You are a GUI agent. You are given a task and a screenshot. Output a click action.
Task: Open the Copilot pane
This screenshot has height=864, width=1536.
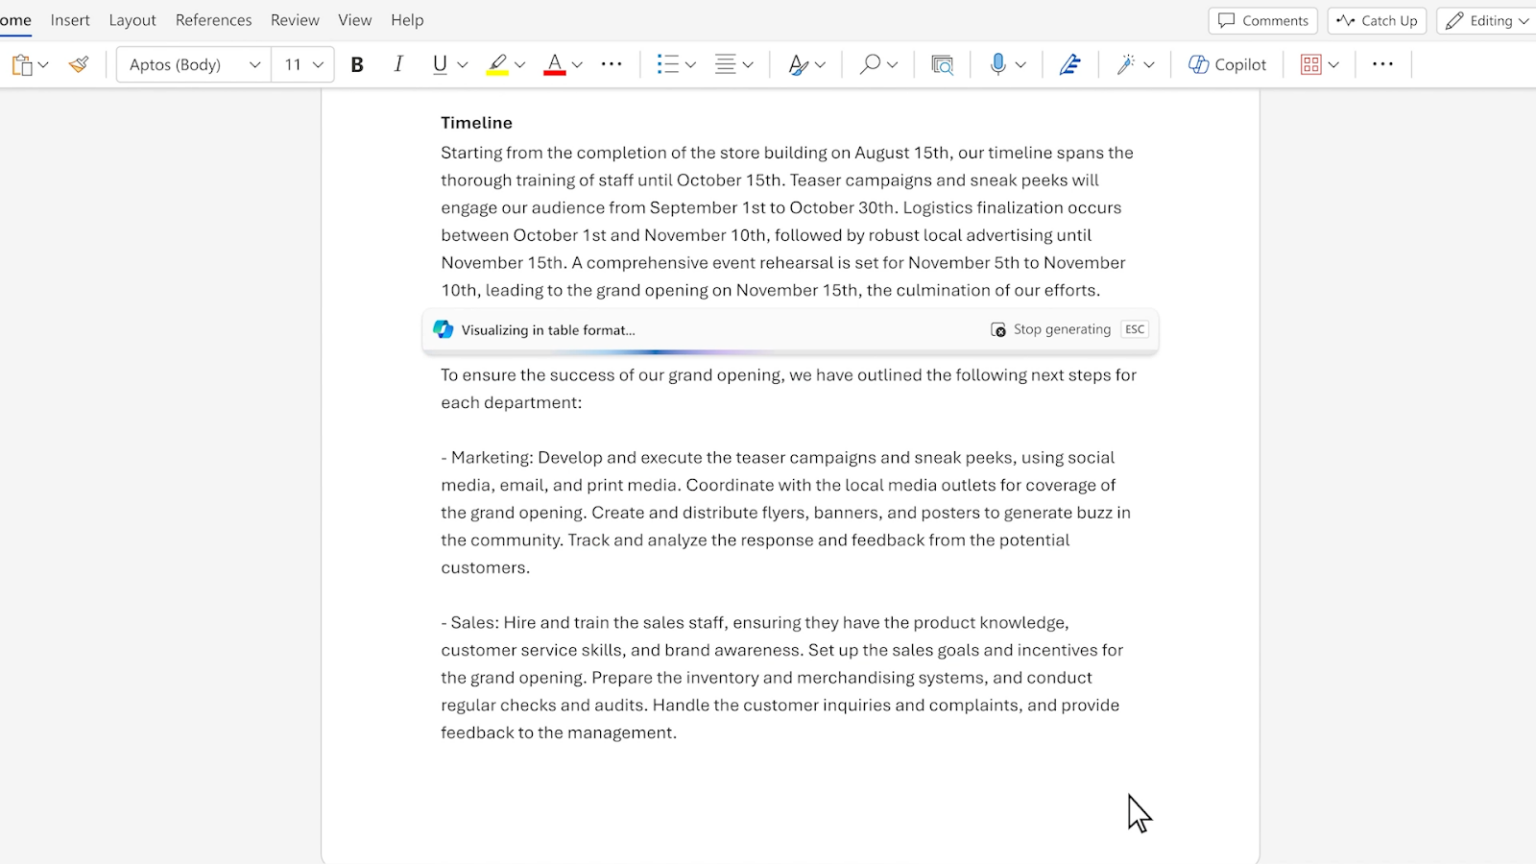[x=1228, y=64]
